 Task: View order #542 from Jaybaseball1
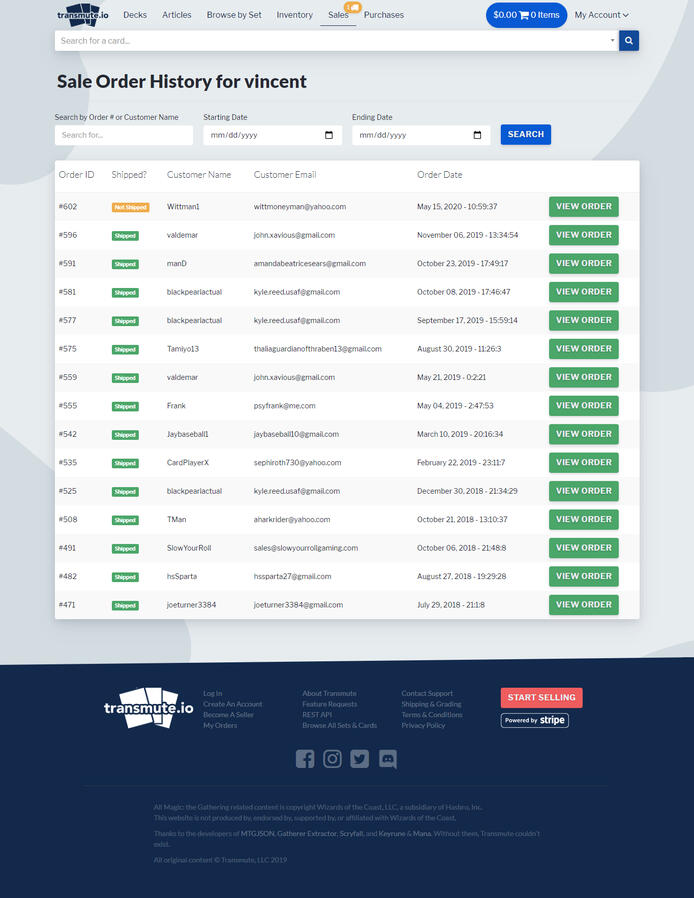pos(583,434)
